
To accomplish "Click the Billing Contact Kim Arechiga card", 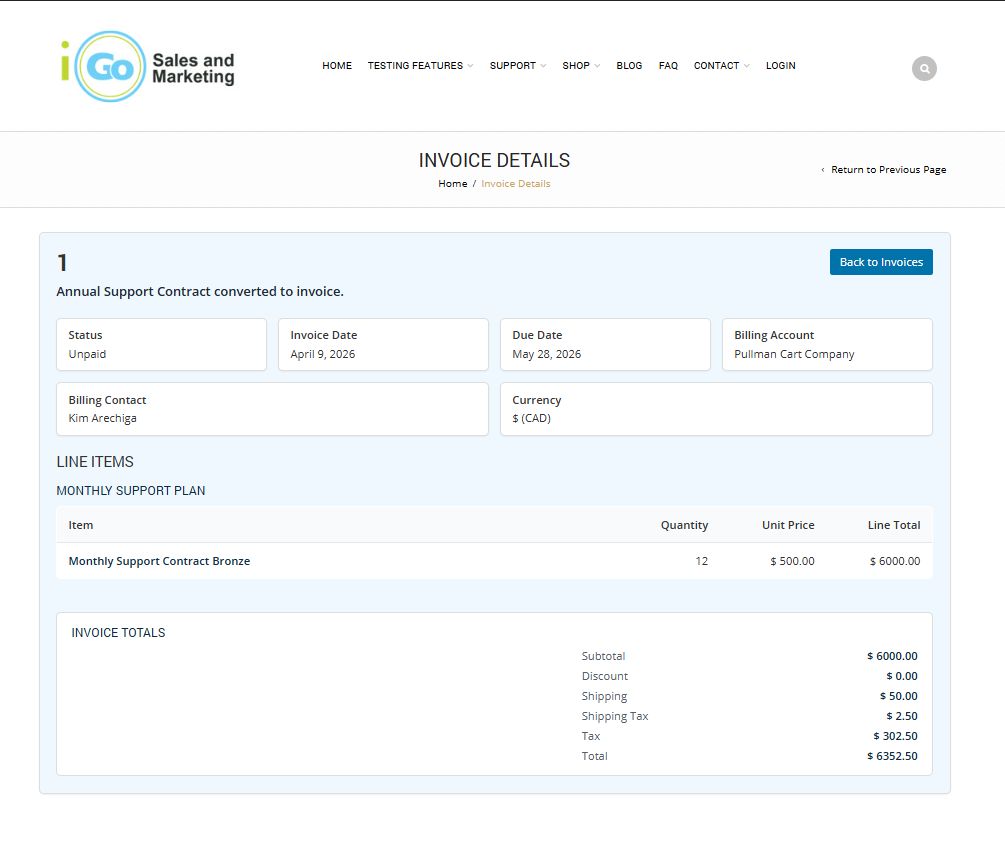I will point(272,409).
